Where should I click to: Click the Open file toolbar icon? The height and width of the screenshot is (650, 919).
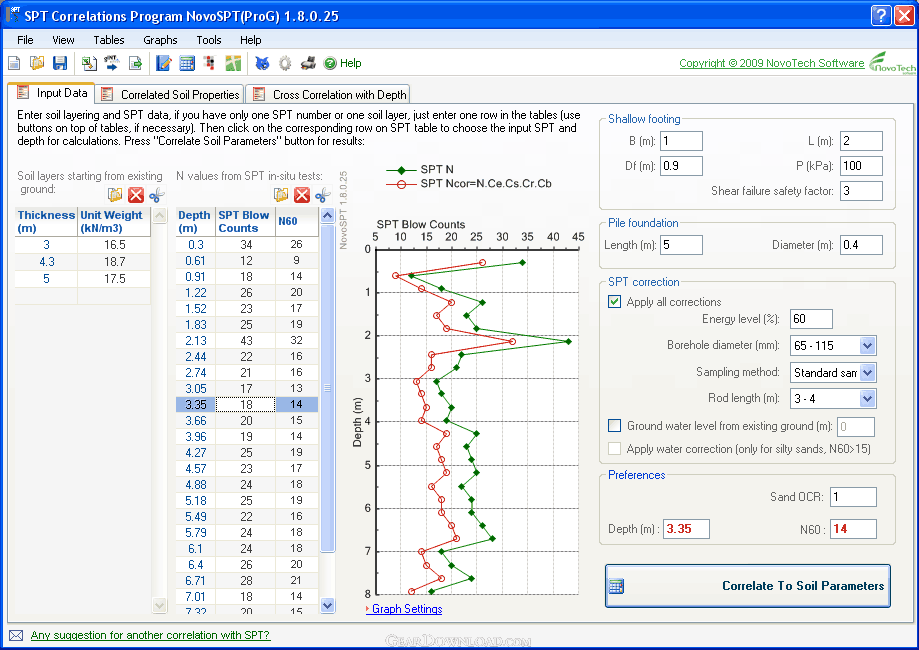(x=37, y=63)
